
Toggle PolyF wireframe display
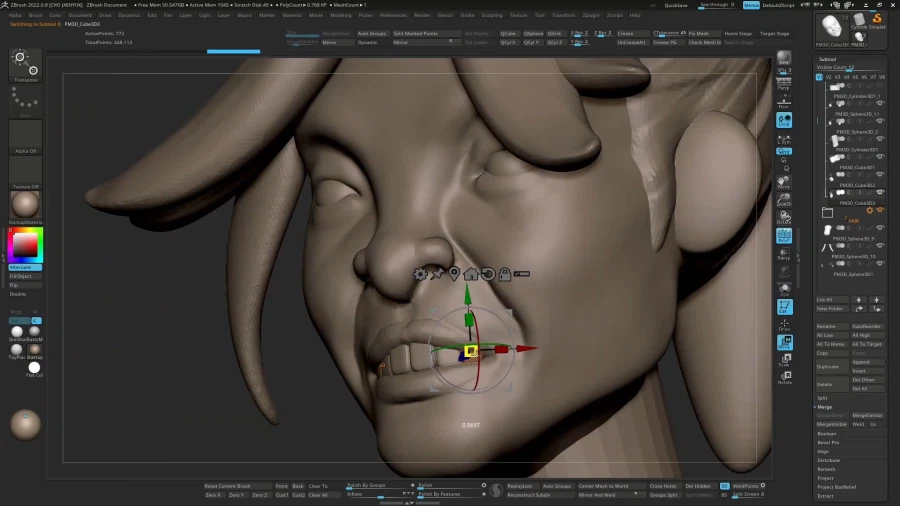(x=784, y=236)
